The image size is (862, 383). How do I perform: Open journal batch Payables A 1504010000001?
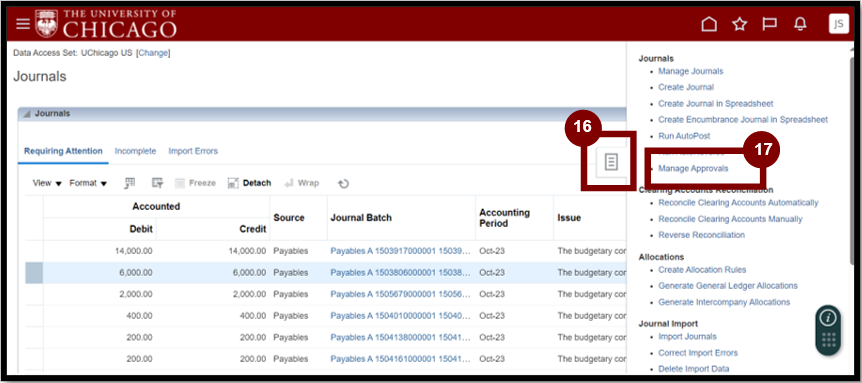tap(400, 315)
